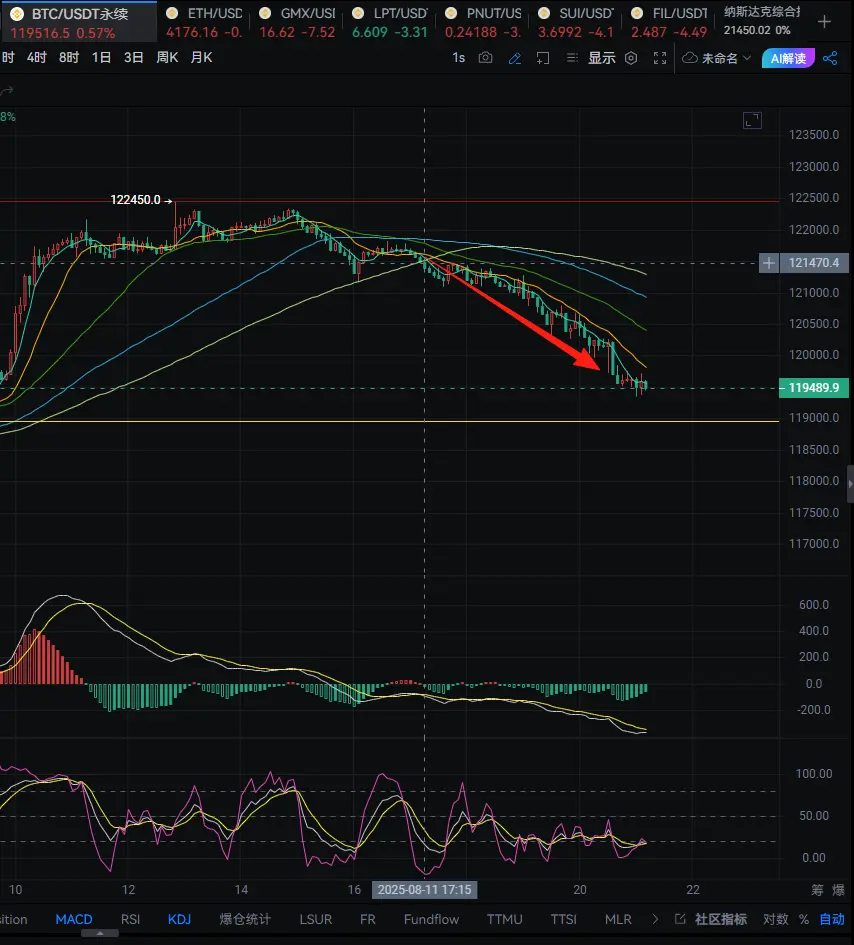Toggle the RSI indicator
The width and height of the screenshot is (854, 945).
pos(130,919)
